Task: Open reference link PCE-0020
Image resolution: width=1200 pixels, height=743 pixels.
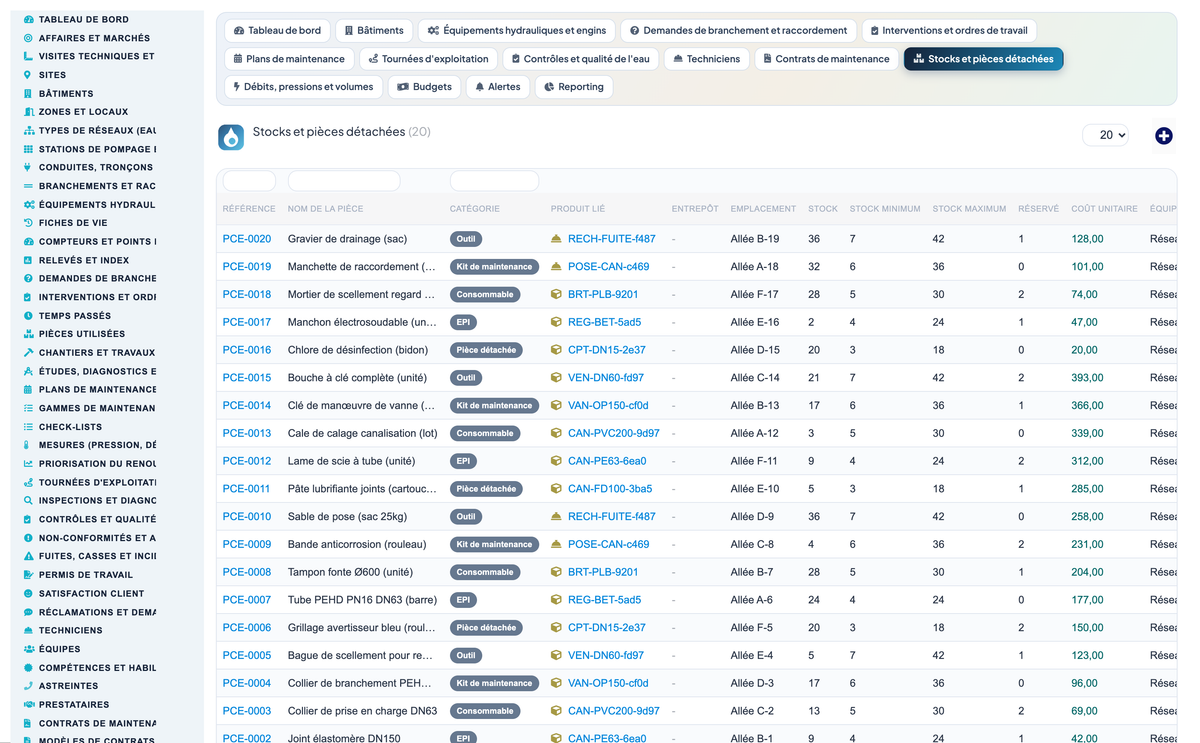Action: 247,239
